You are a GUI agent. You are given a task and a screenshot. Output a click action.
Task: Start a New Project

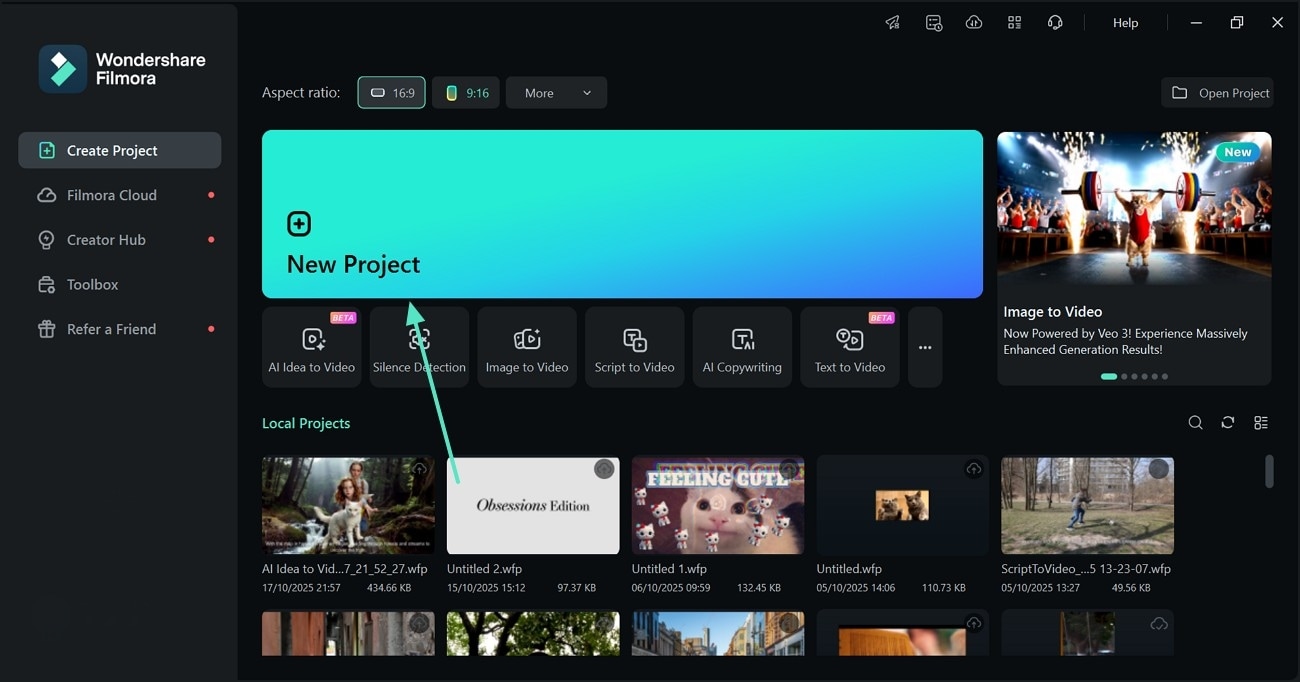(x=622, y=214)
